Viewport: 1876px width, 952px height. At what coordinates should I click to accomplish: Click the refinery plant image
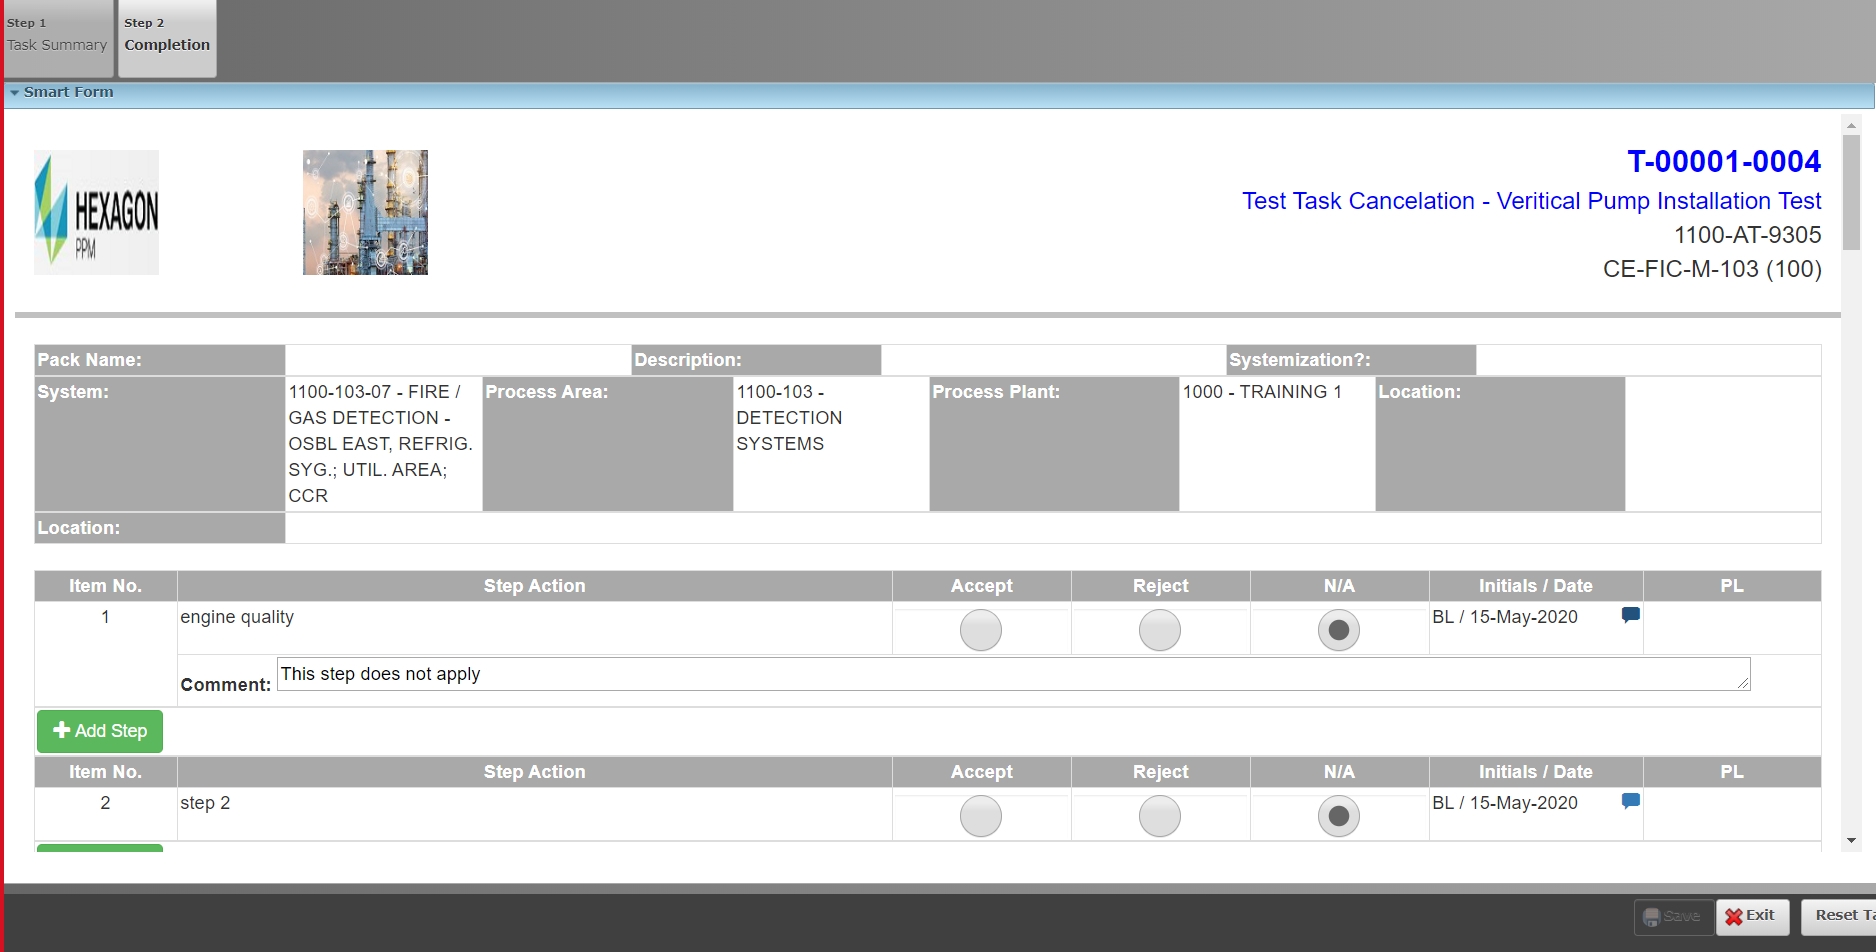[x=365, y=212]
